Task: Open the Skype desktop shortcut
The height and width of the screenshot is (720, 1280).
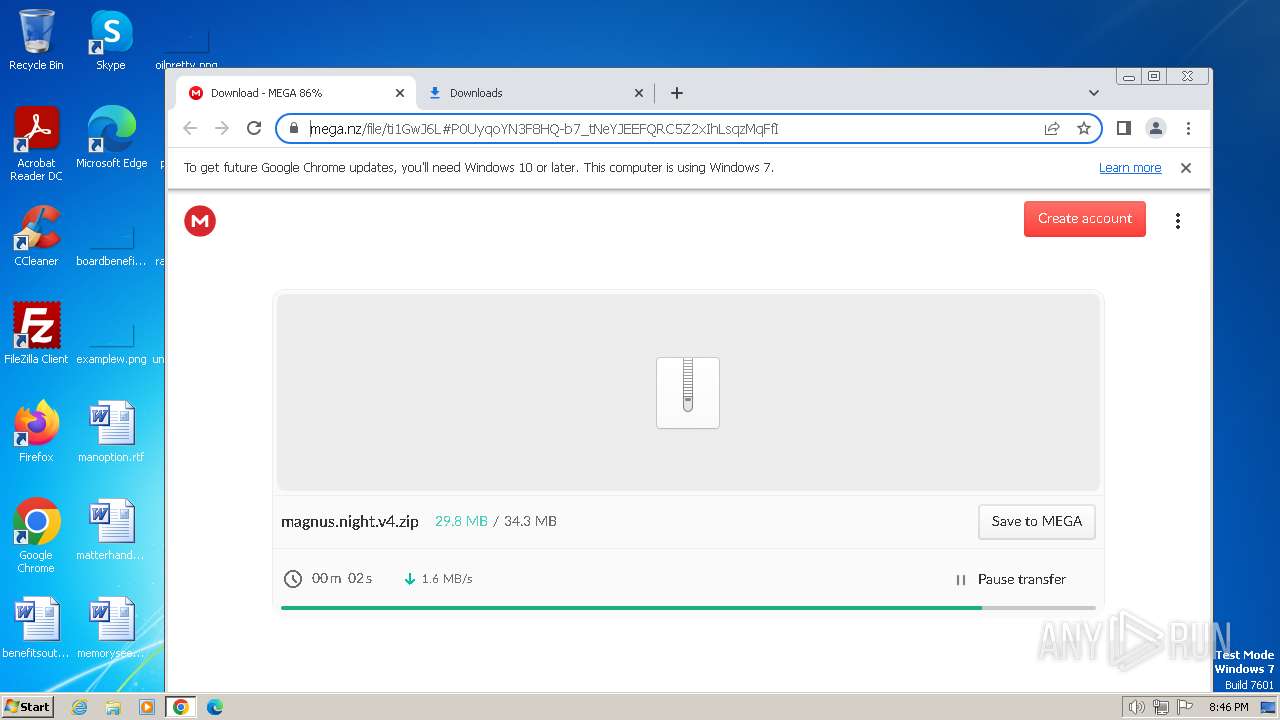Action: (111, 40)
